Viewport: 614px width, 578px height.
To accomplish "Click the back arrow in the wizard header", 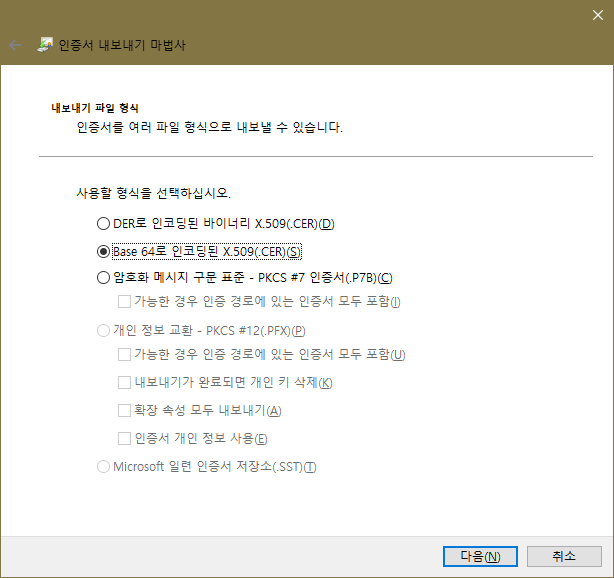I will (x=15, y=45).
